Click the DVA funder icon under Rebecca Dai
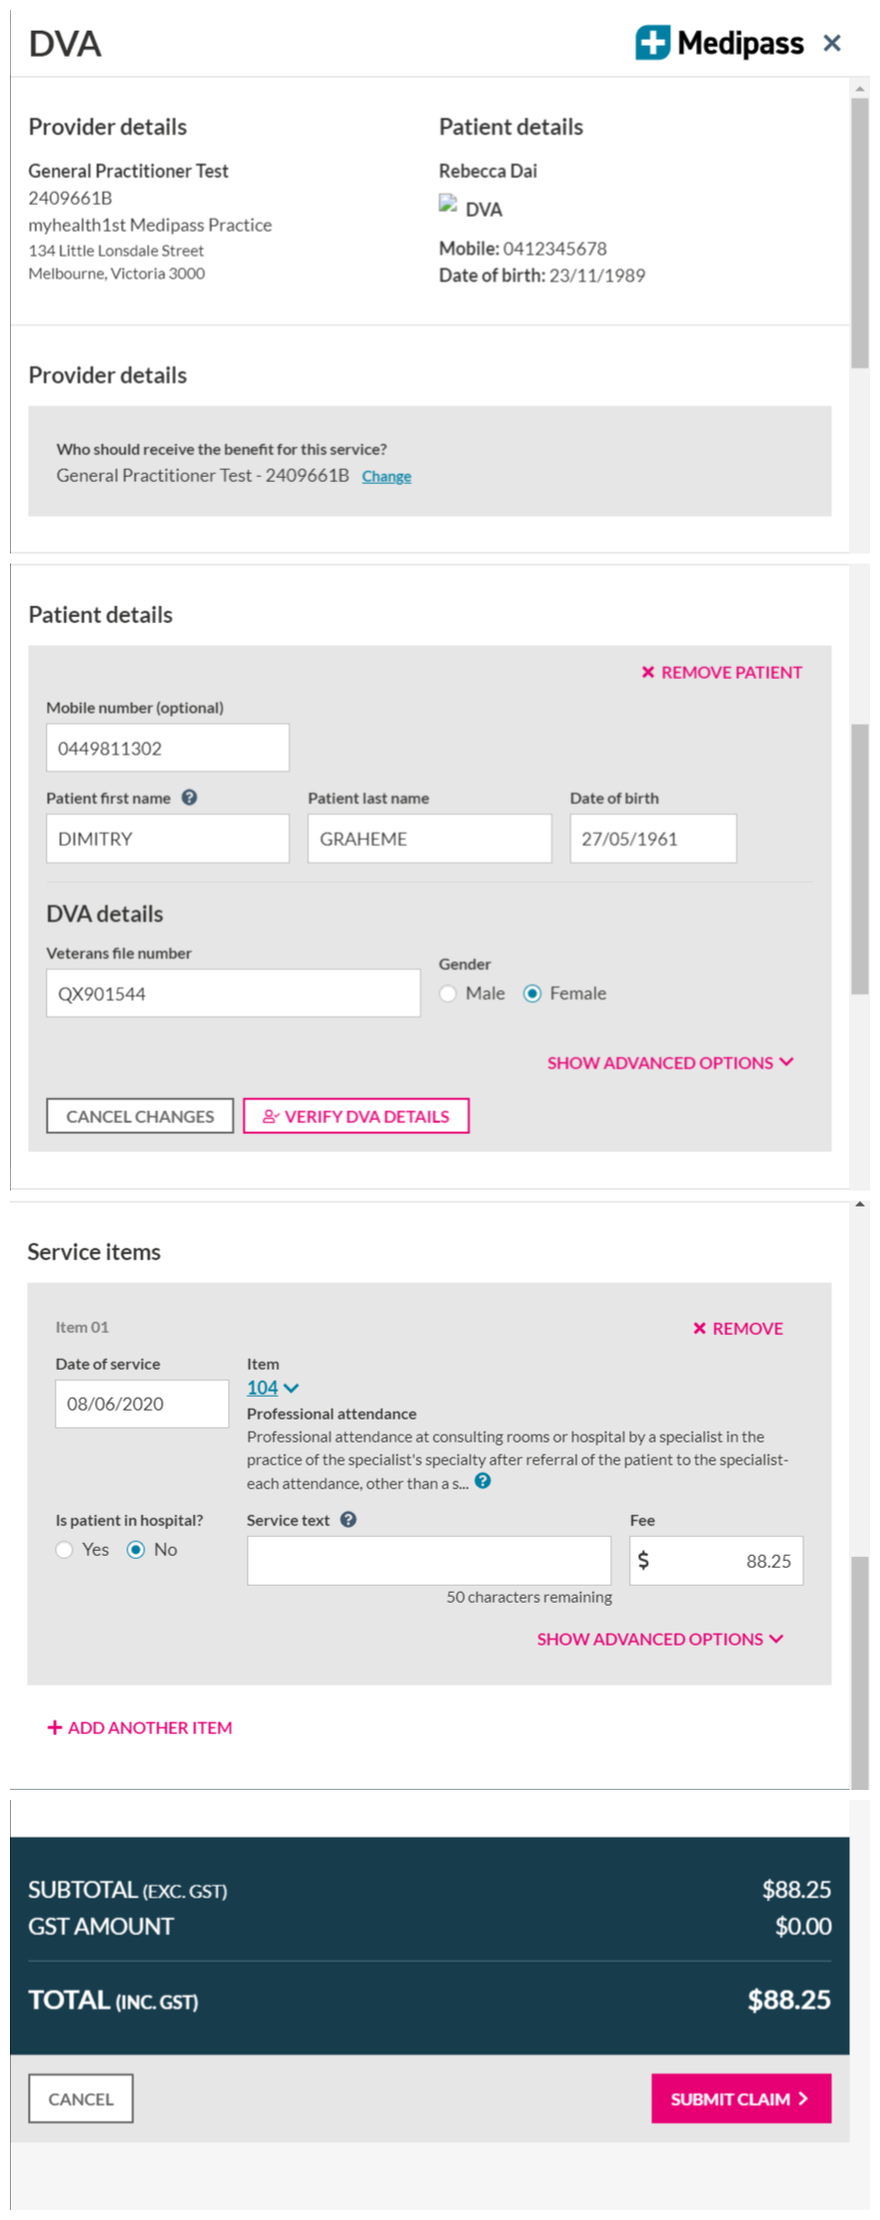 [x=448, y=205]
